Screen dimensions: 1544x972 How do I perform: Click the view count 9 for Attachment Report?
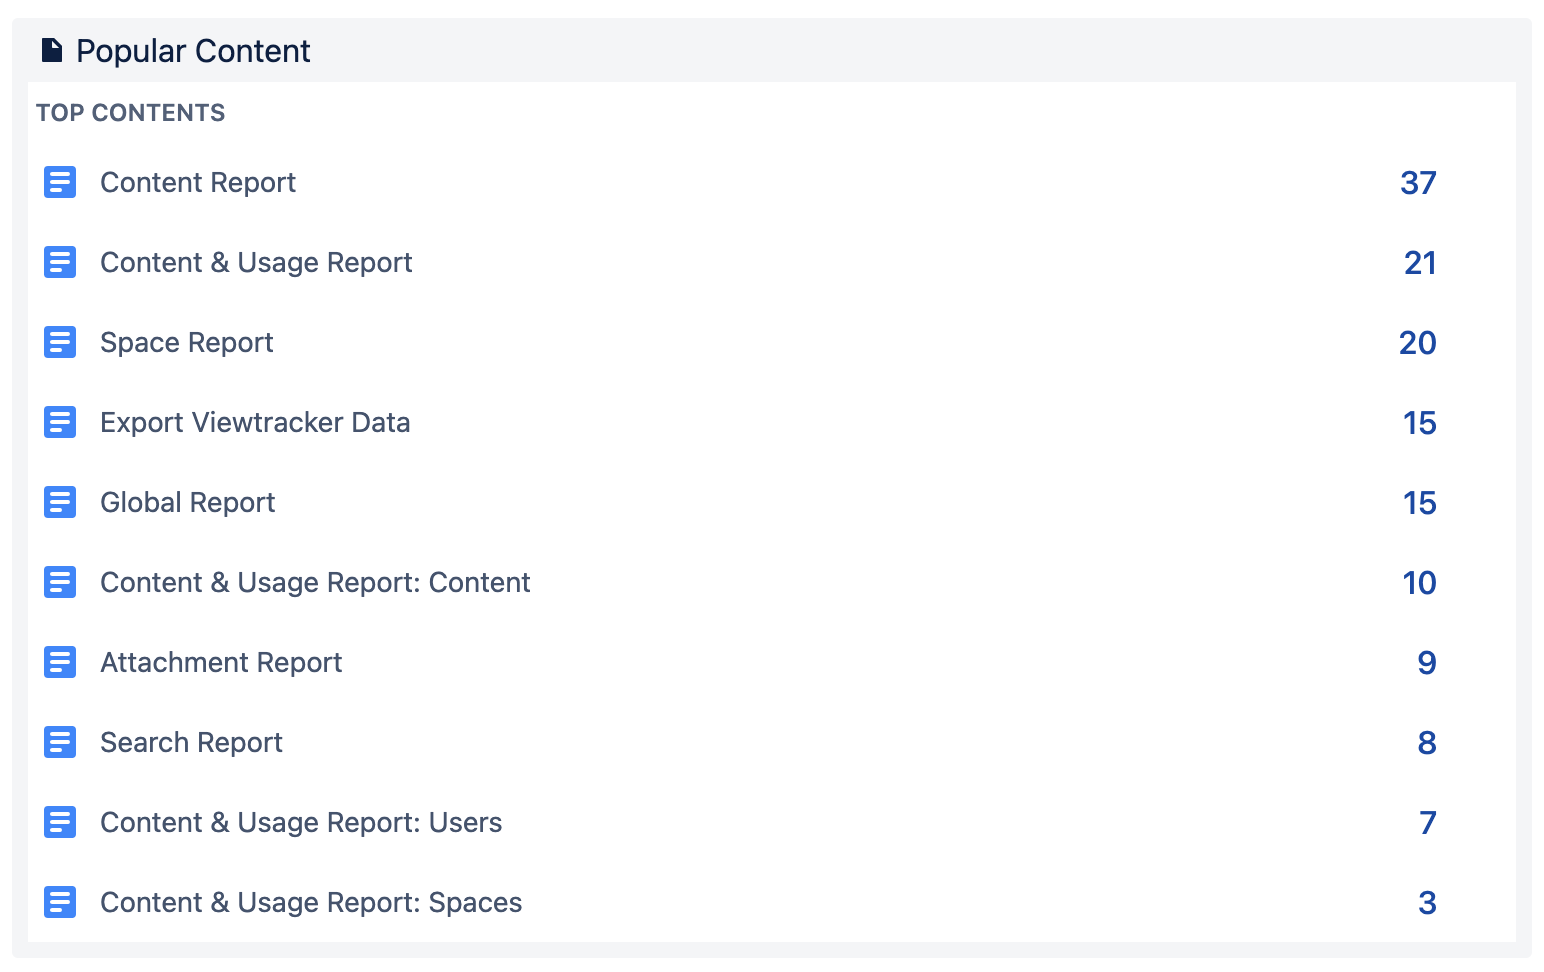(1427, 662)
